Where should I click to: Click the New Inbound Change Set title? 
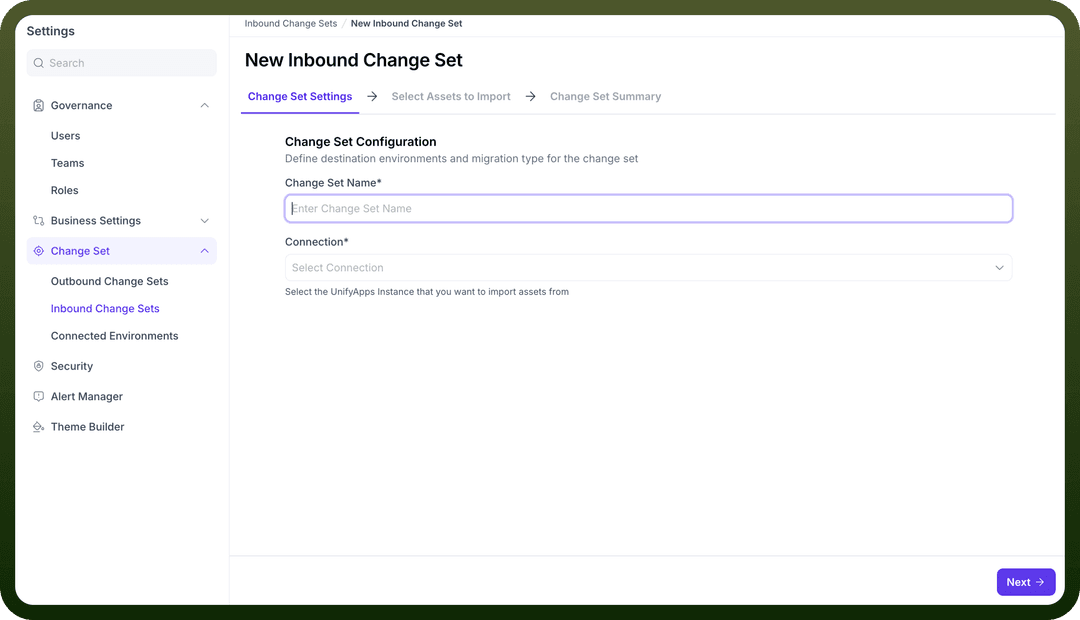point(353,60)
